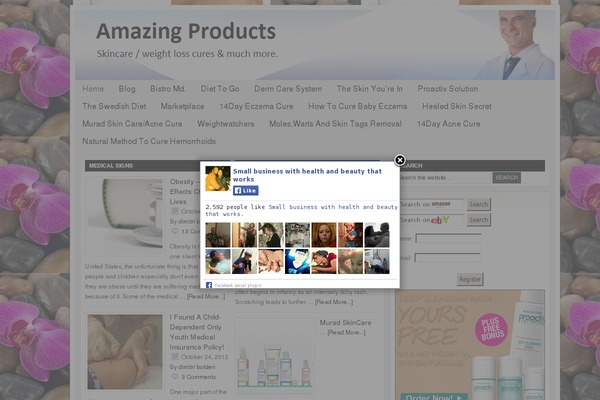Click dimitri bolden author link under 2012 post
Image resolution: width=600 pixels, height=400 pixels.
tap(197, 367)
